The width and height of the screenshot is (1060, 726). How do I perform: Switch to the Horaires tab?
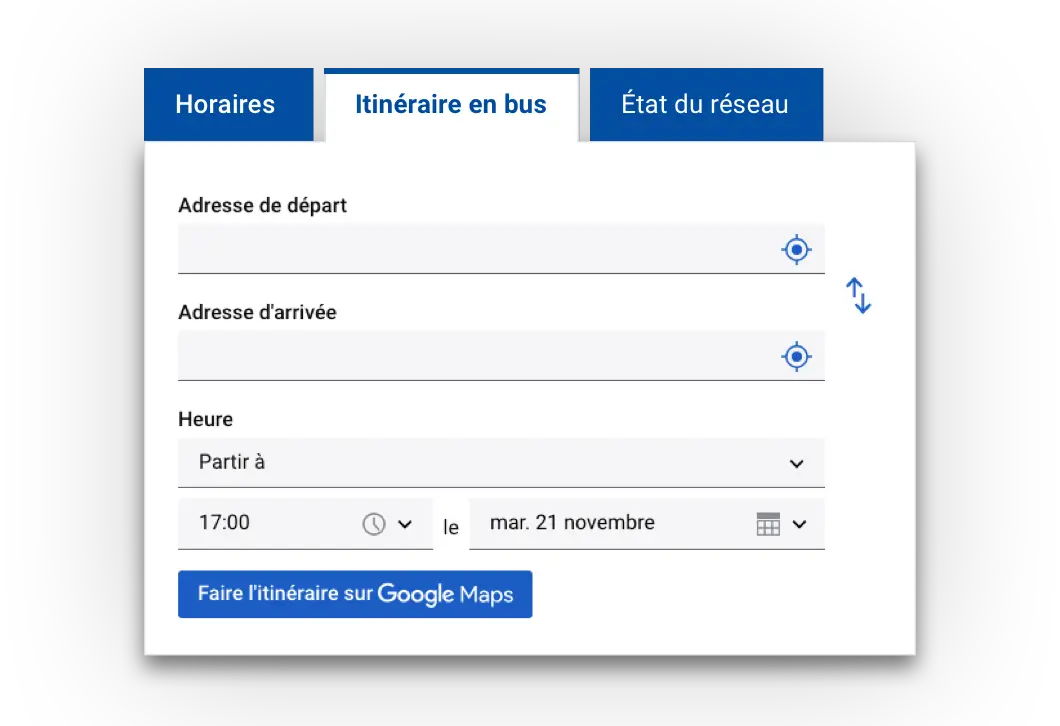coord(228,105)
